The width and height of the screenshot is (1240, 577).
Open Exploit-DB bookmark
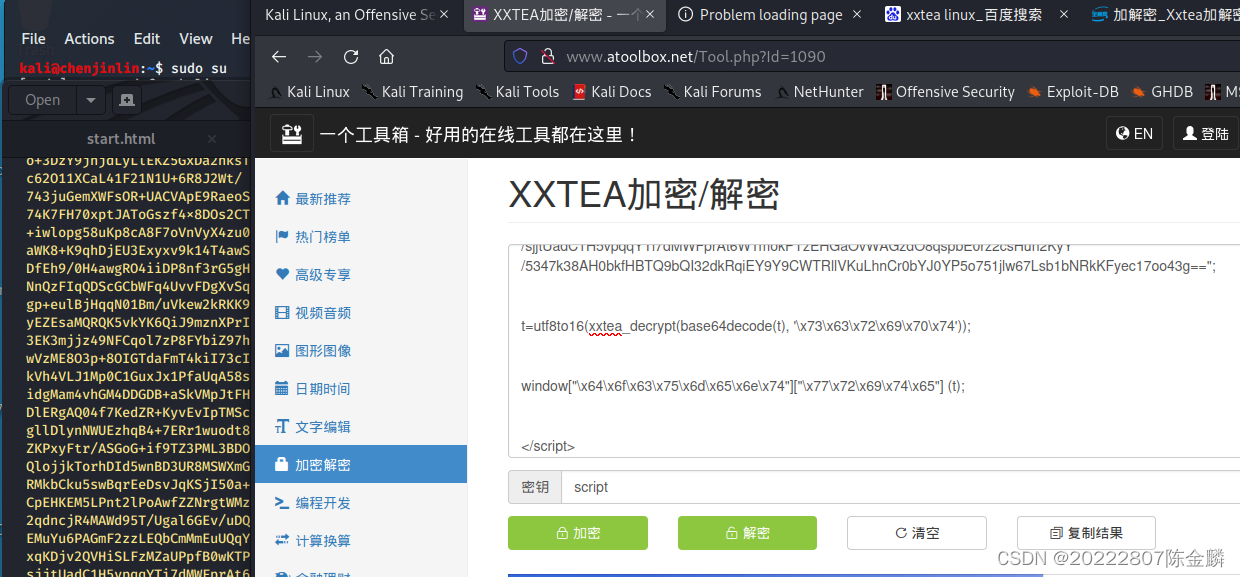tap(1072, 92)
